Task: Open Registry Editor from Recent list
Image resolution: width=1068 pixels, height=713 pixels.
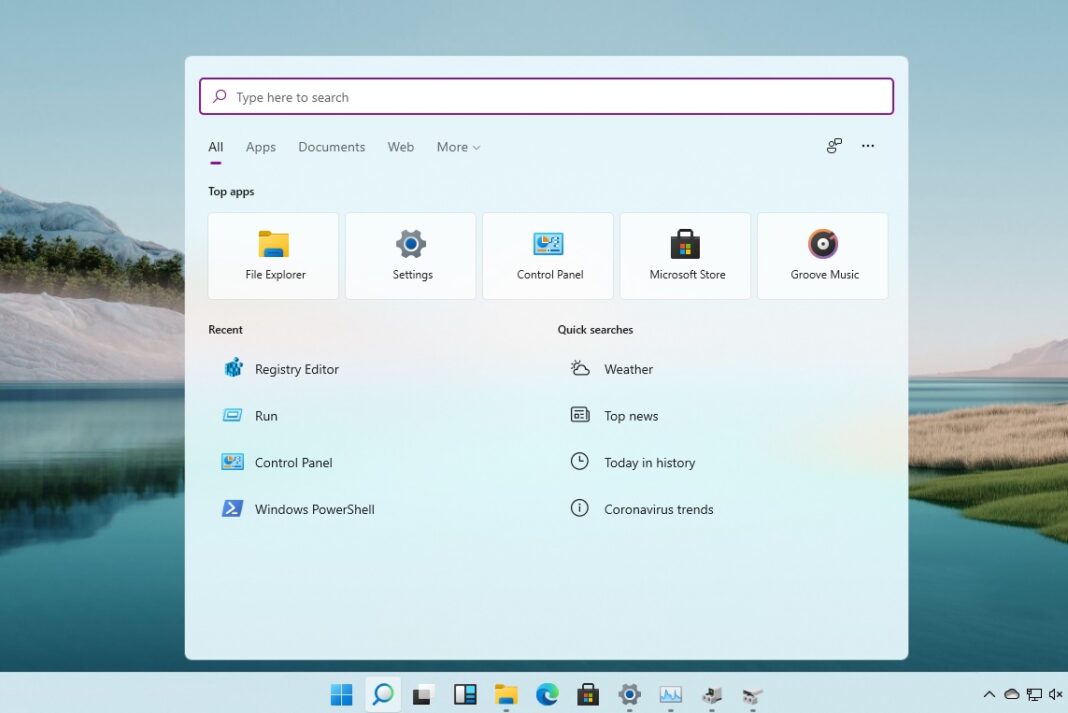Action: pyautogui.click(x=297, y=369)
